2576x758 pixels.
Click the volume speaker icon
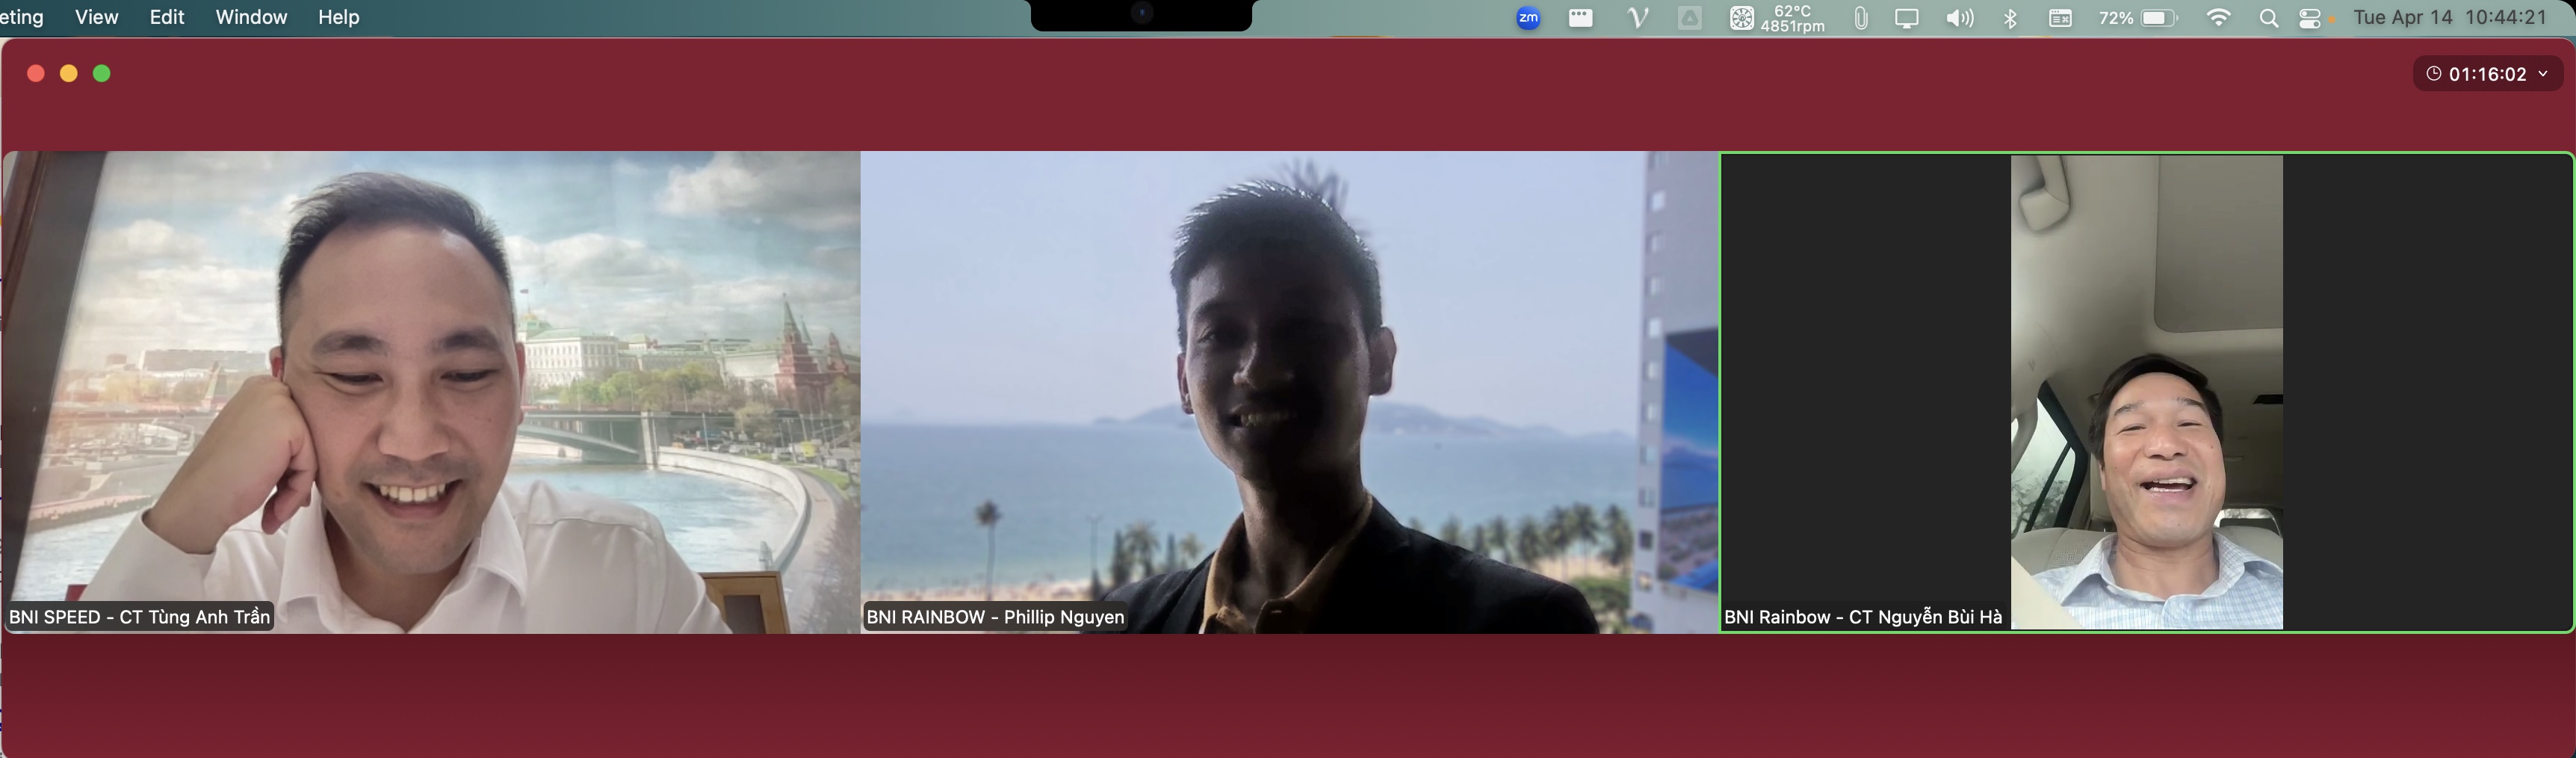click(1959, 18)
